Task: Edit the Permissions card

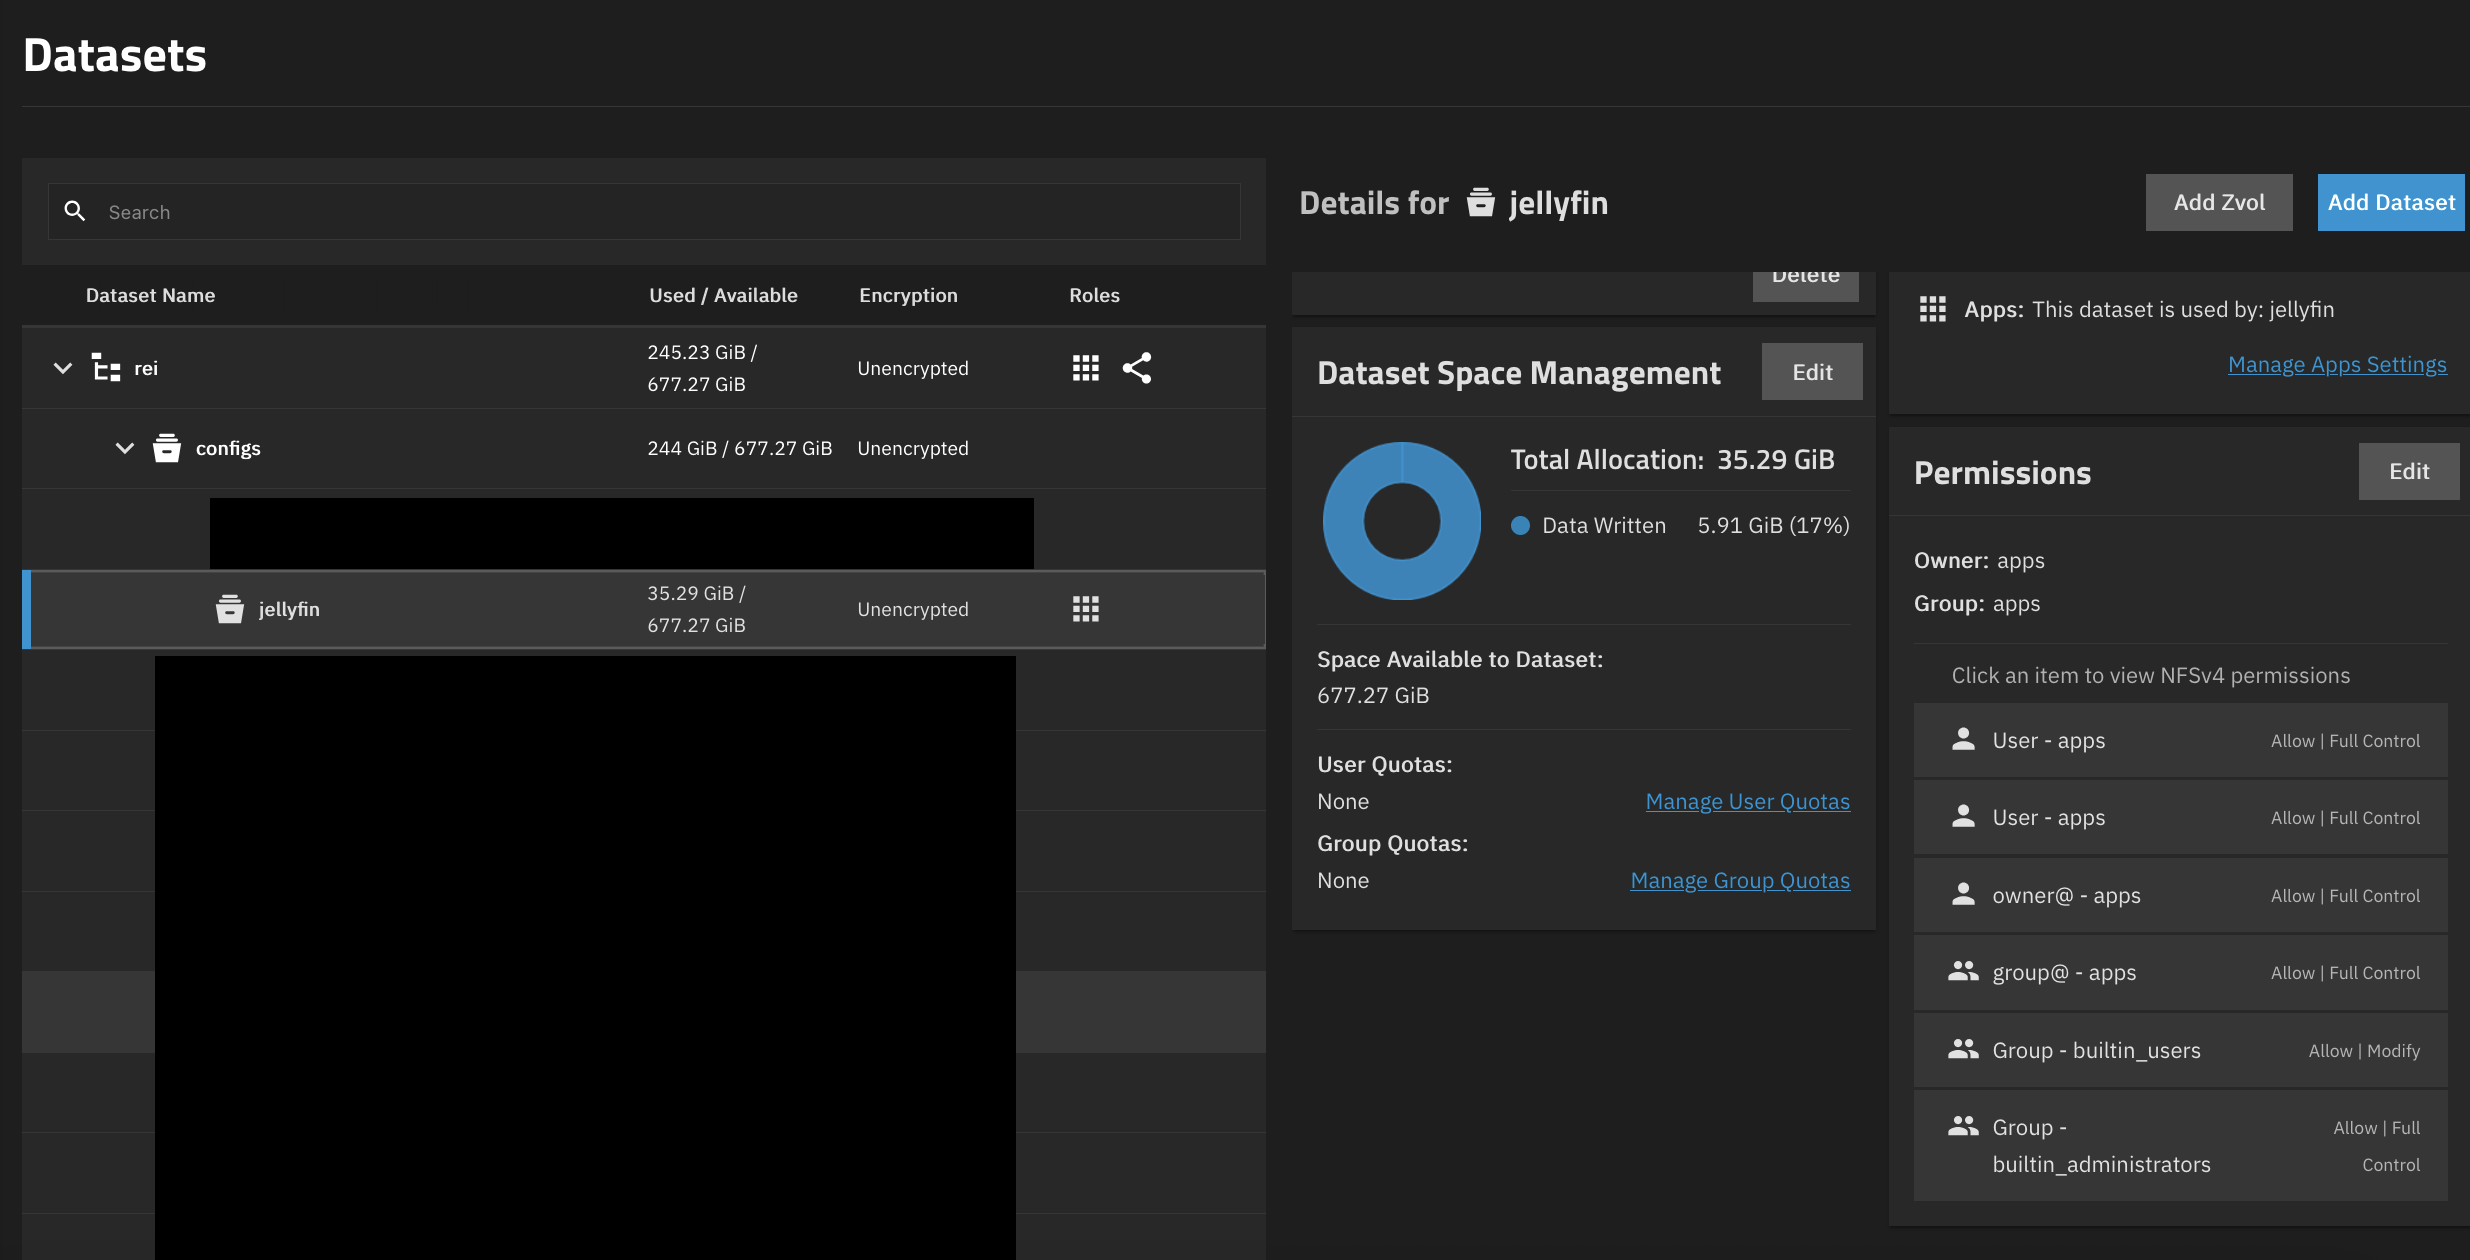Action: tap(2409, 471)
